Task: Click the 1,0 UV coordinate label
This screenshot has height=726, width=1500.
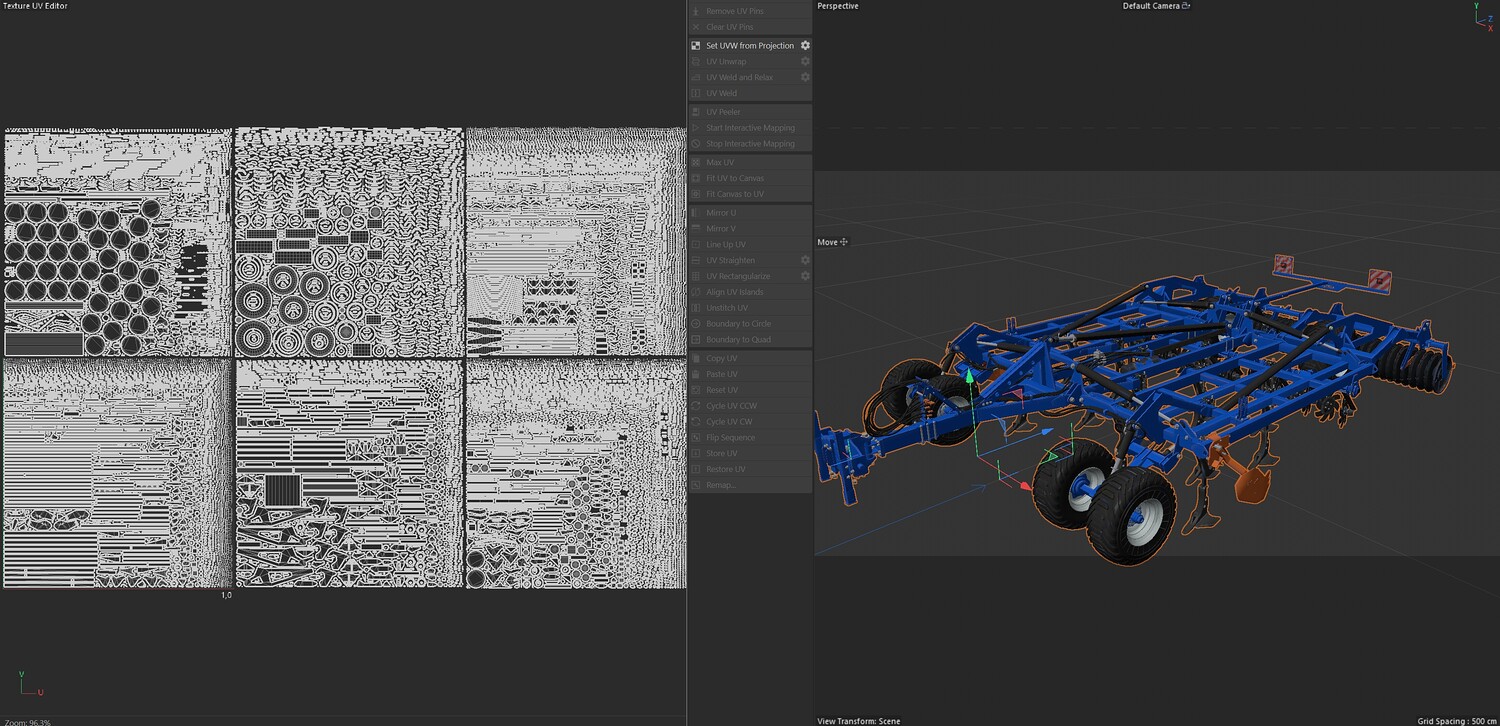Action: click(226, 595)
